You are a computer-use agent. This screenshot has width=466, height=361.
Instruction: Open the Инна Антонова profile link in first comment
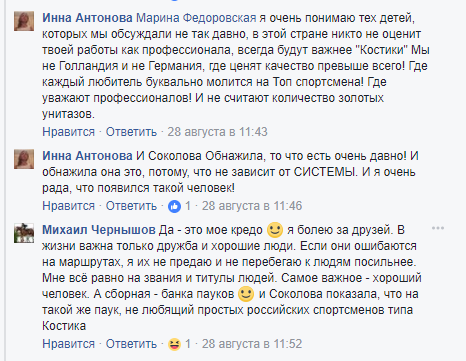87,18
